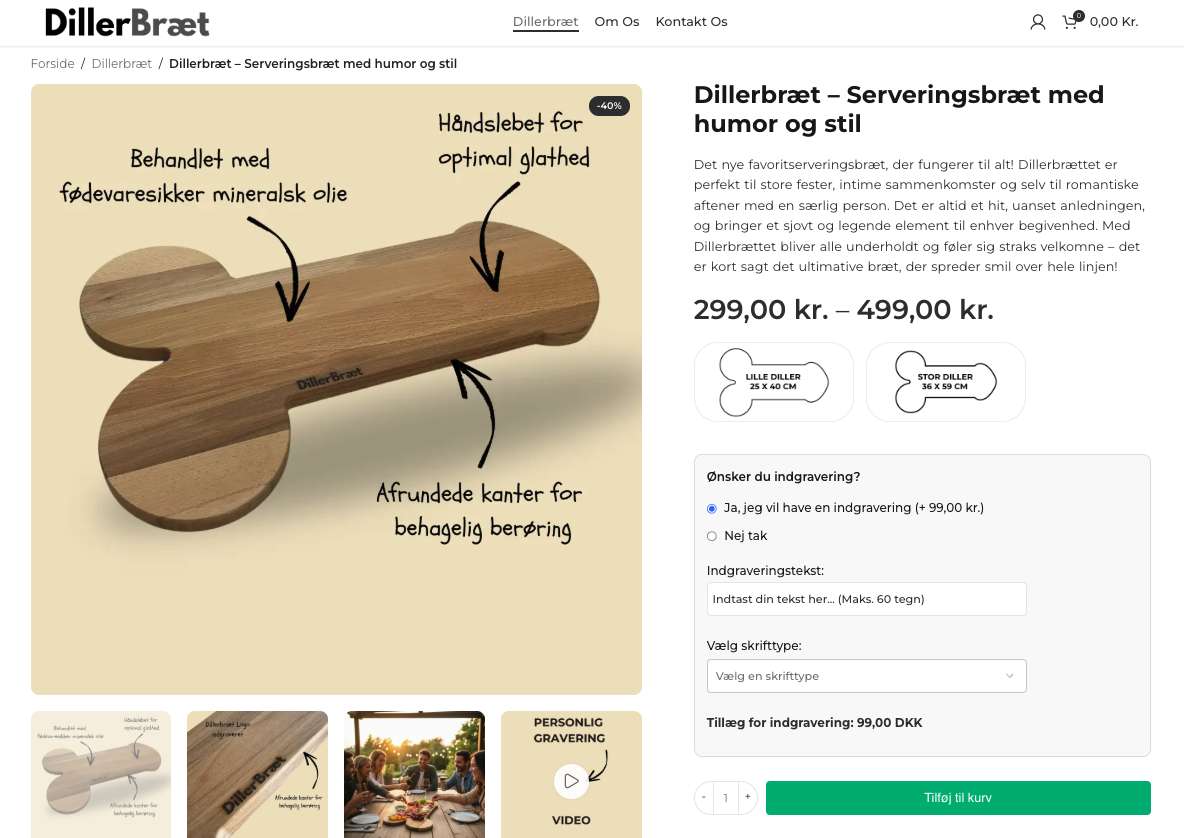View the dinner party photo thumbnail
This screenshot has width=1184, height=838.
pyautogui.click(x=414, y=774)
